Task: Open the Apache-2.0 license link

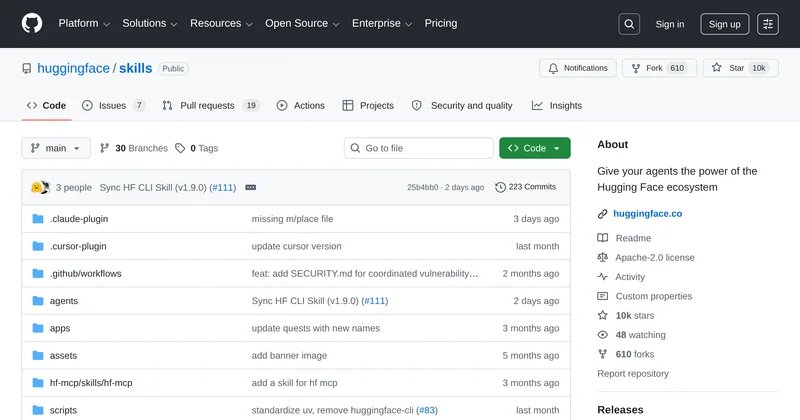Action: point(655,258)
